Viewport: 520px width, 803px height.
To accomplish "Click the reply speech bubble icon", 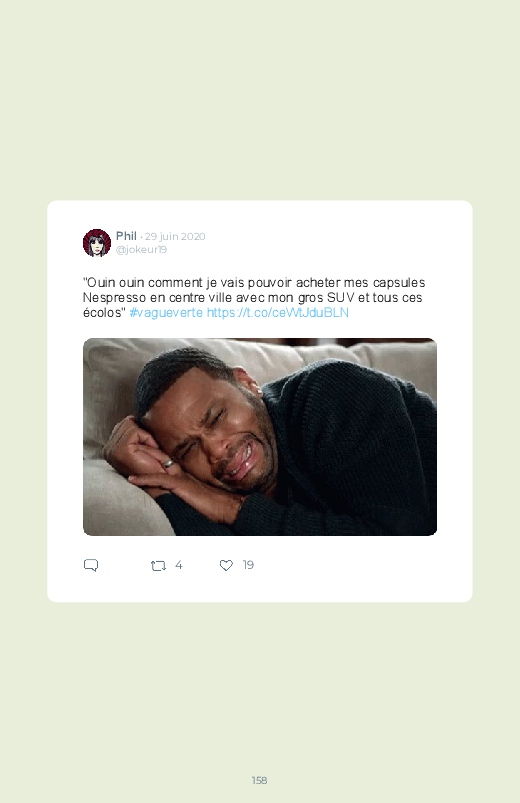I will pyautogui.click(x=91, y=565).
